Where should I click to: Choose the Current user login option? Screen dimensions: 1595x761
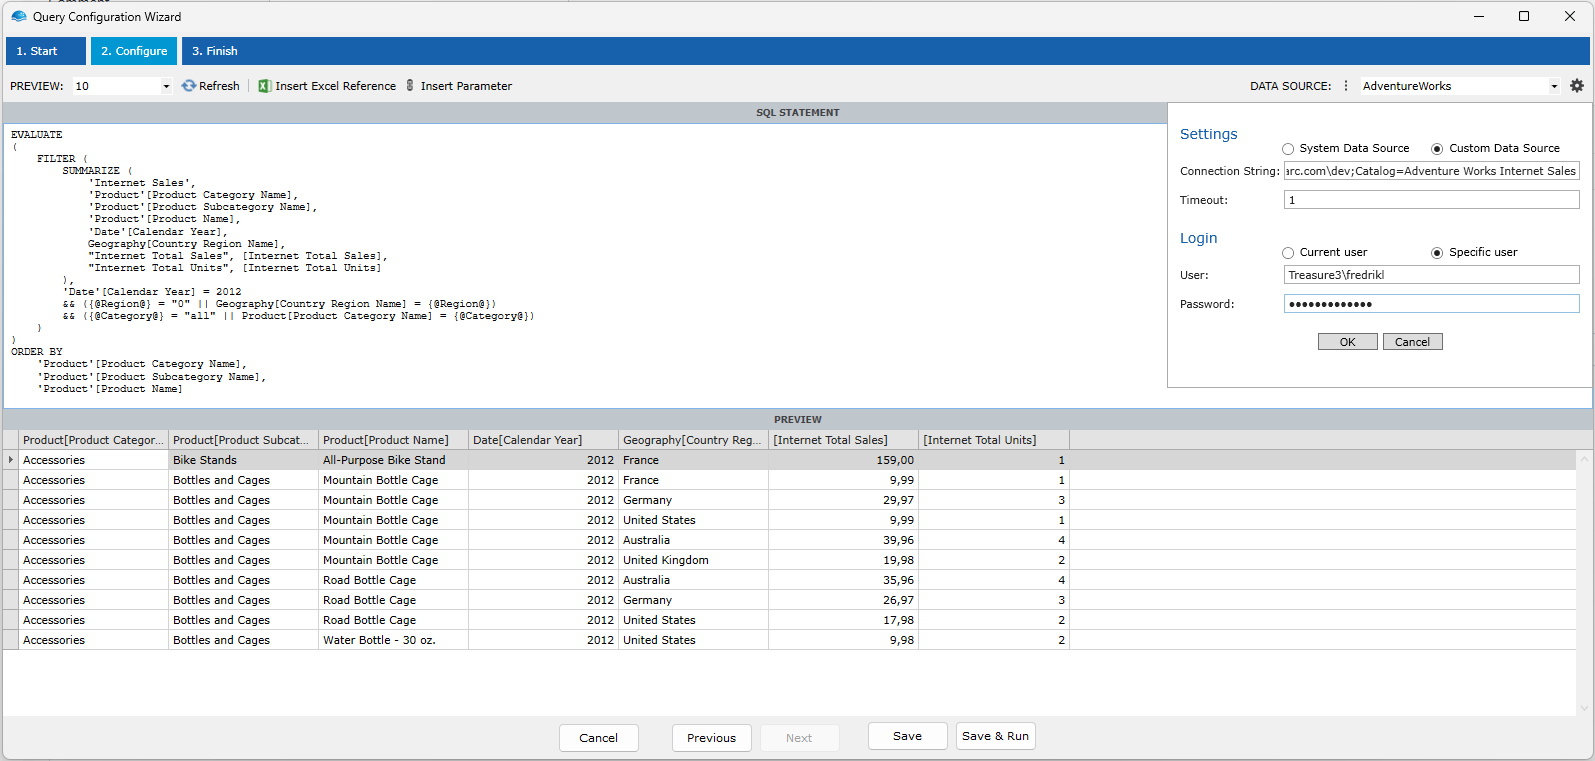[1288, 253]
